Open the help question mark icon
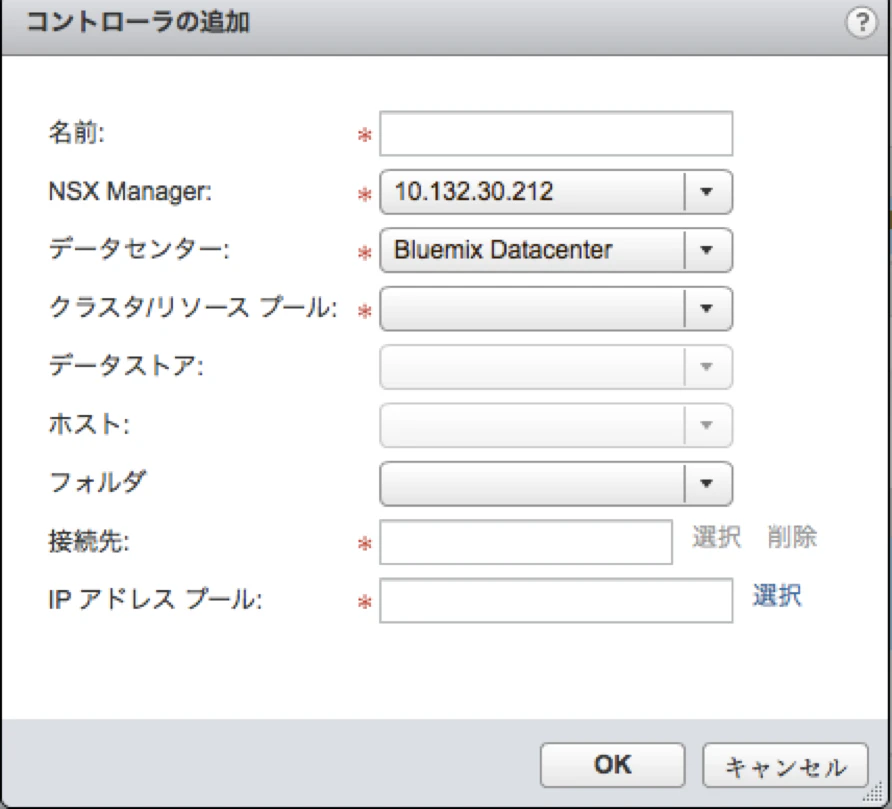Viewport: 892px width, 809px height. [x=862, y=23]
